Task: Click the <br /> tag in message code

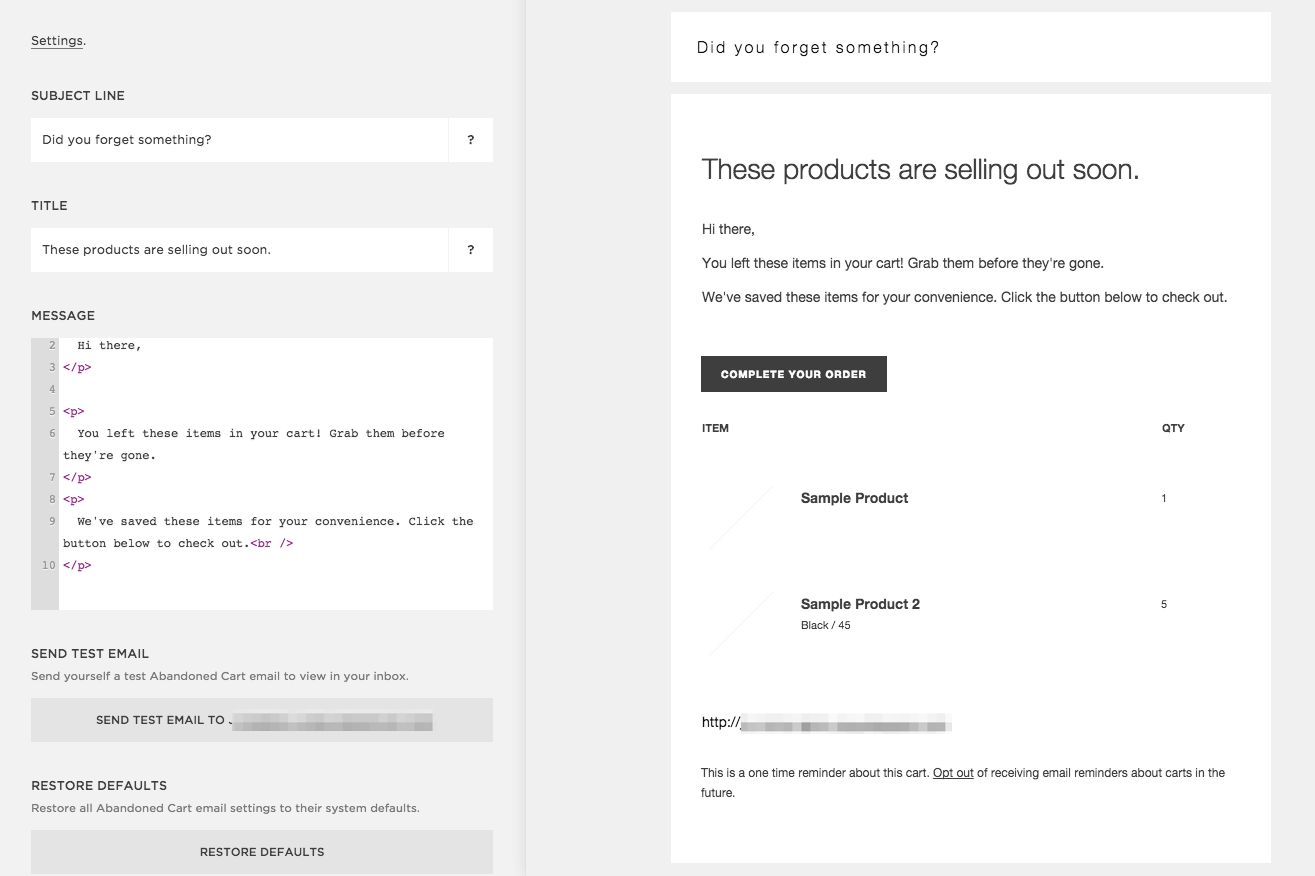Action: (271, 544)
